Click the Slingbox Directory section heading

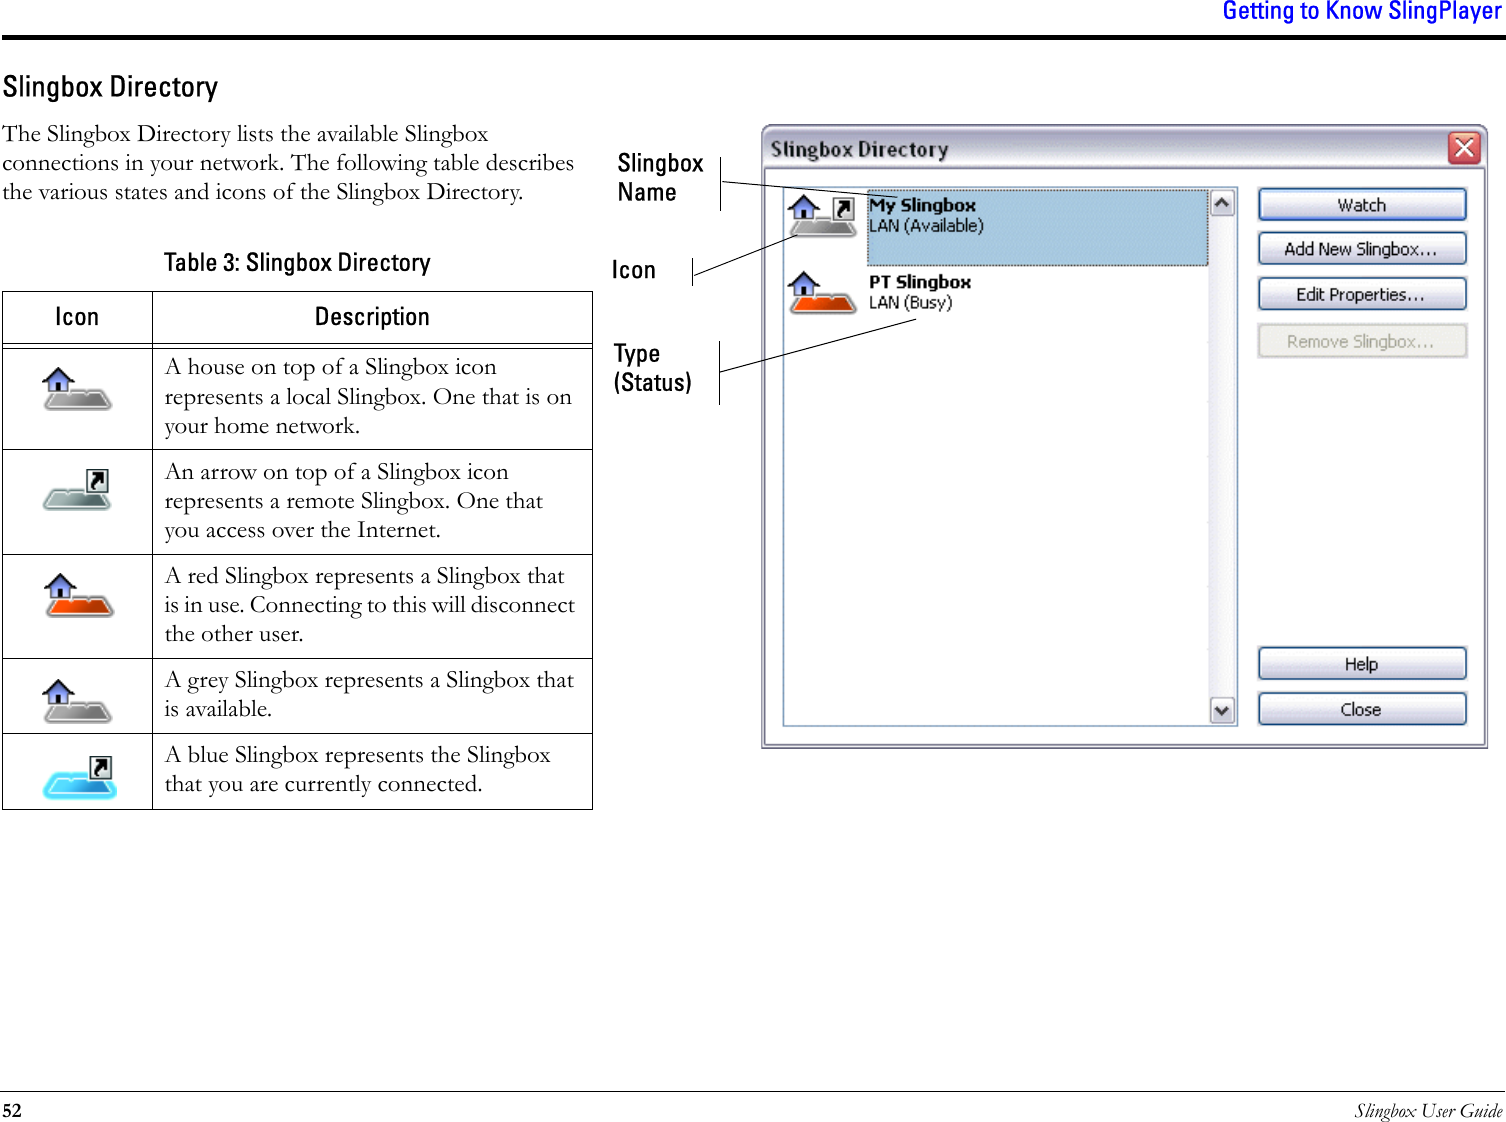(110, 87)
